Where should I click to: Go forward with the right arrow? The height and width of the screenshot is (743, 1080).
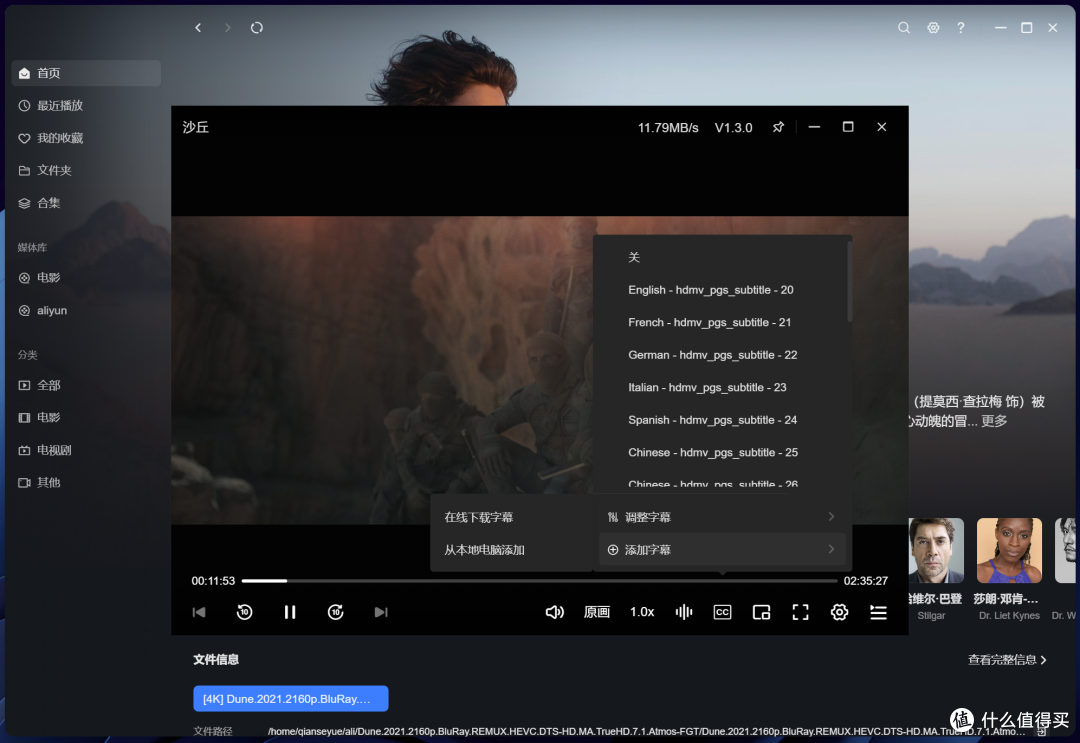(x=227, y=28)
